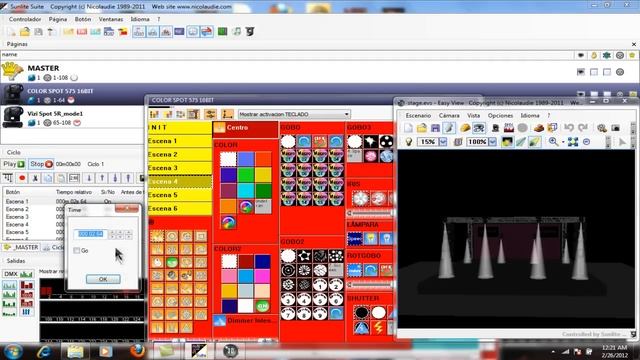Toggle the Go checkbox in Time dialog
Image resolution: width=640 pixels, height=360 pixels.
tap(76, 250)
